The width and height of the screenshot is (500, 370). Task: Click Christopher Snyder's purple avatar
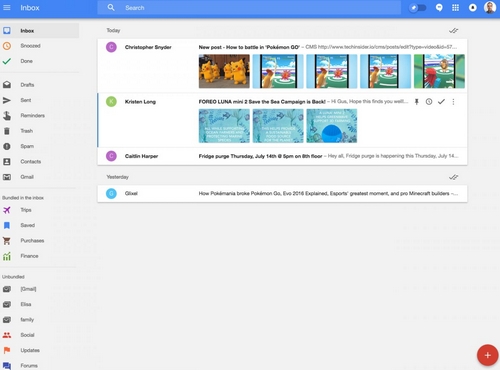coord(111,47)
